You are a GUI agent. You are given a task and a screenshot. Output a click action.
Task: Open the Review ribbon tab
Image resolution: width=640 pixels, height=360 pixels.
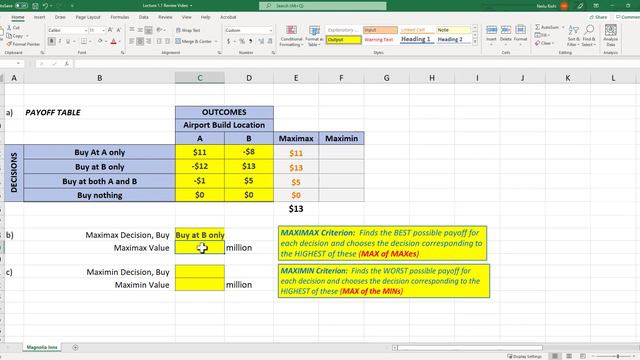coord(165,18)
